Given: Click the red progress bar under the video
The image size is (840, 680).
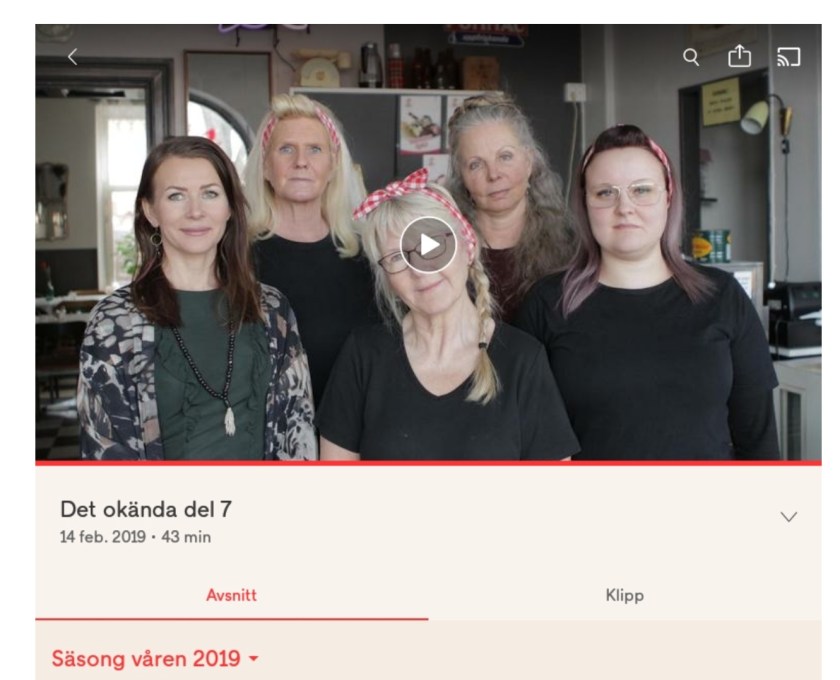Looking at the screenshot, I should pos(428,462).
